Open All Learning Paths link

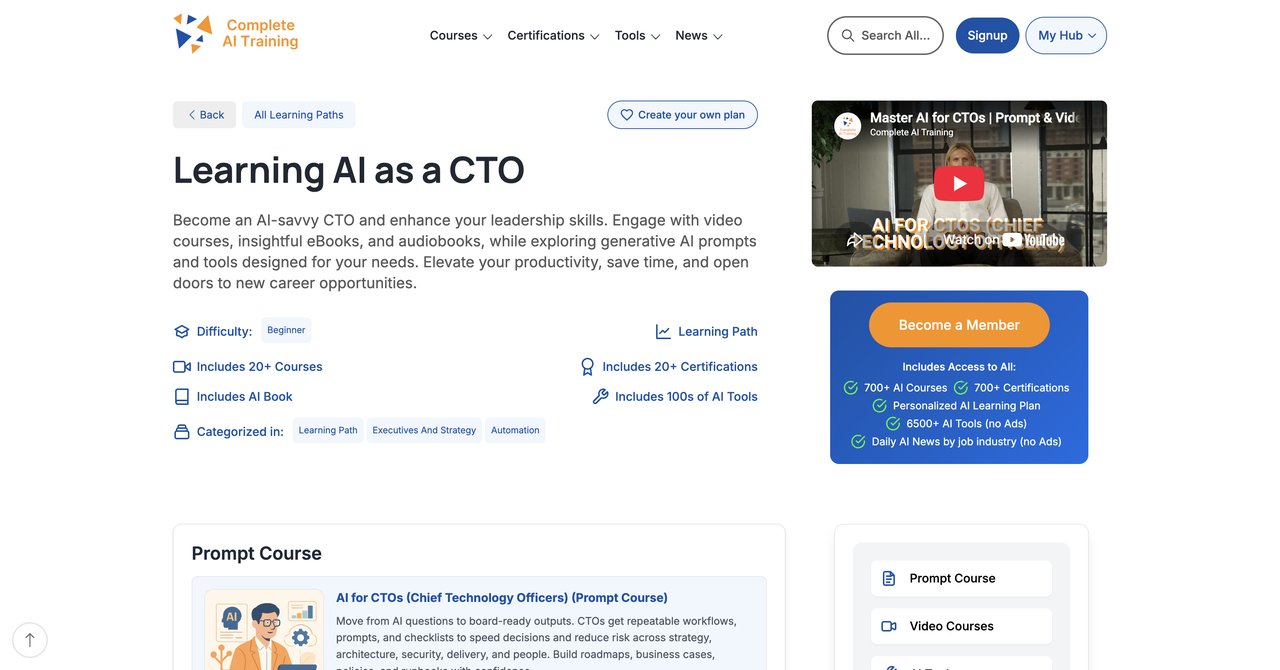pyautogui.click(x=298, y=115)
